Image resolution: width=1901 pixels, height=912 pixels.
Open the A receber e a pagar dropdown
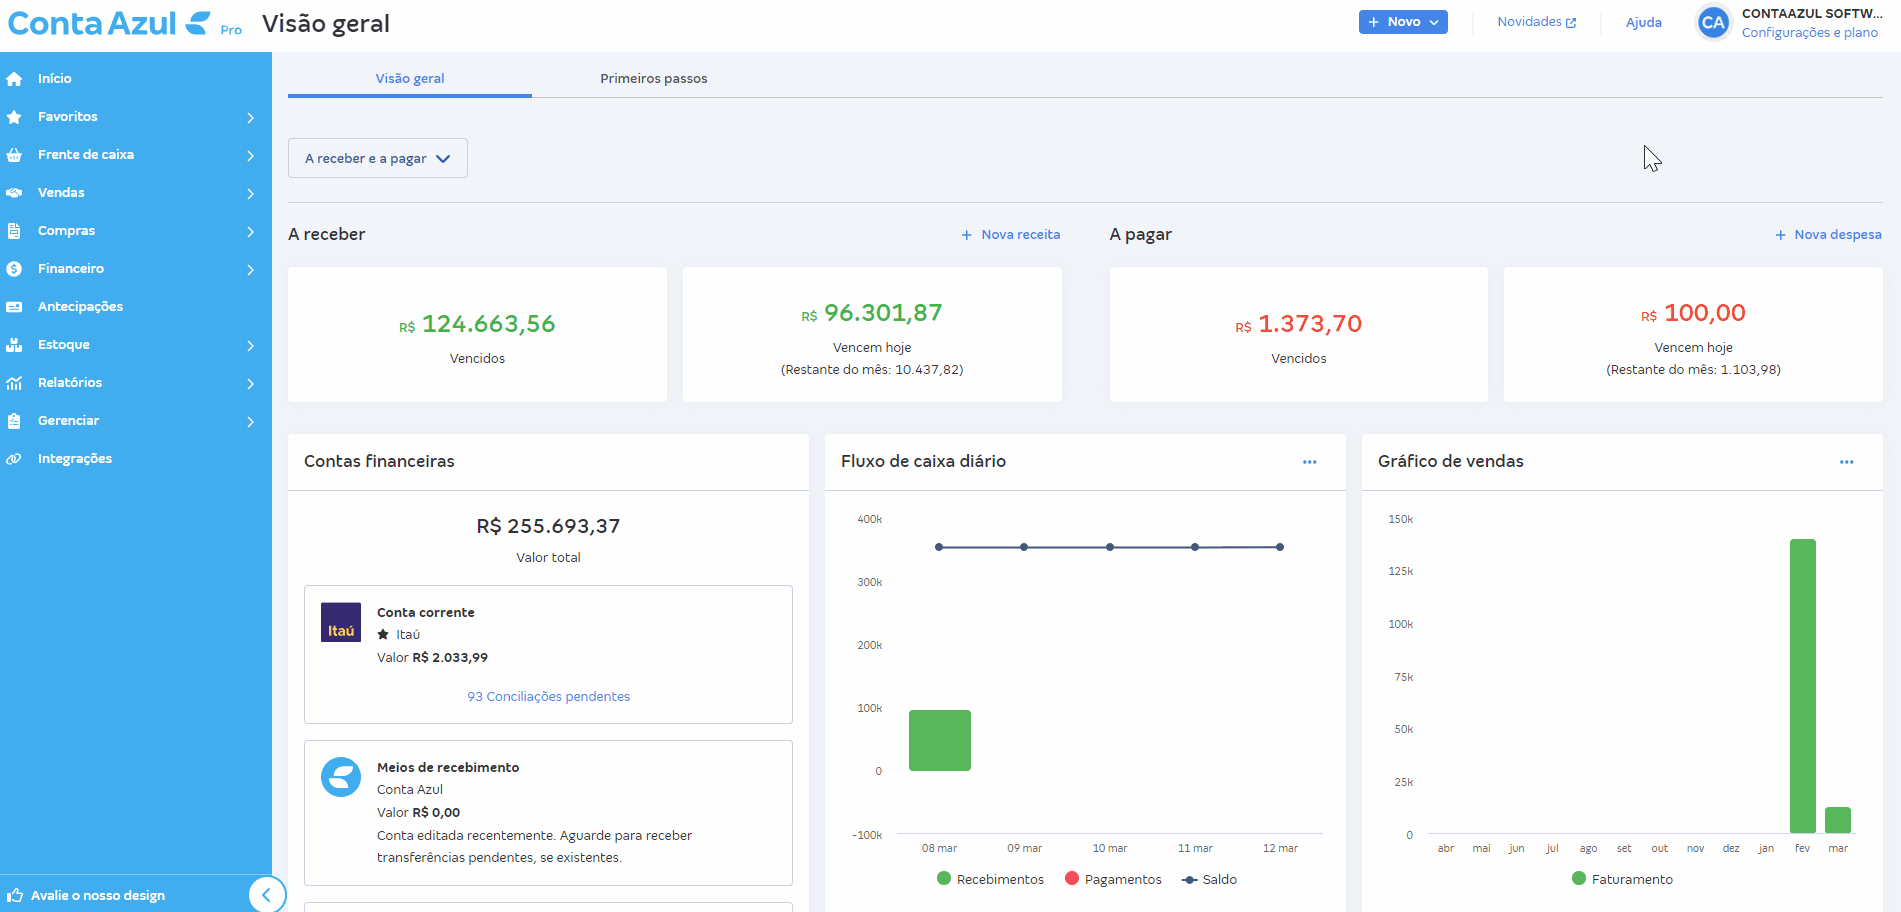[378, 158]
